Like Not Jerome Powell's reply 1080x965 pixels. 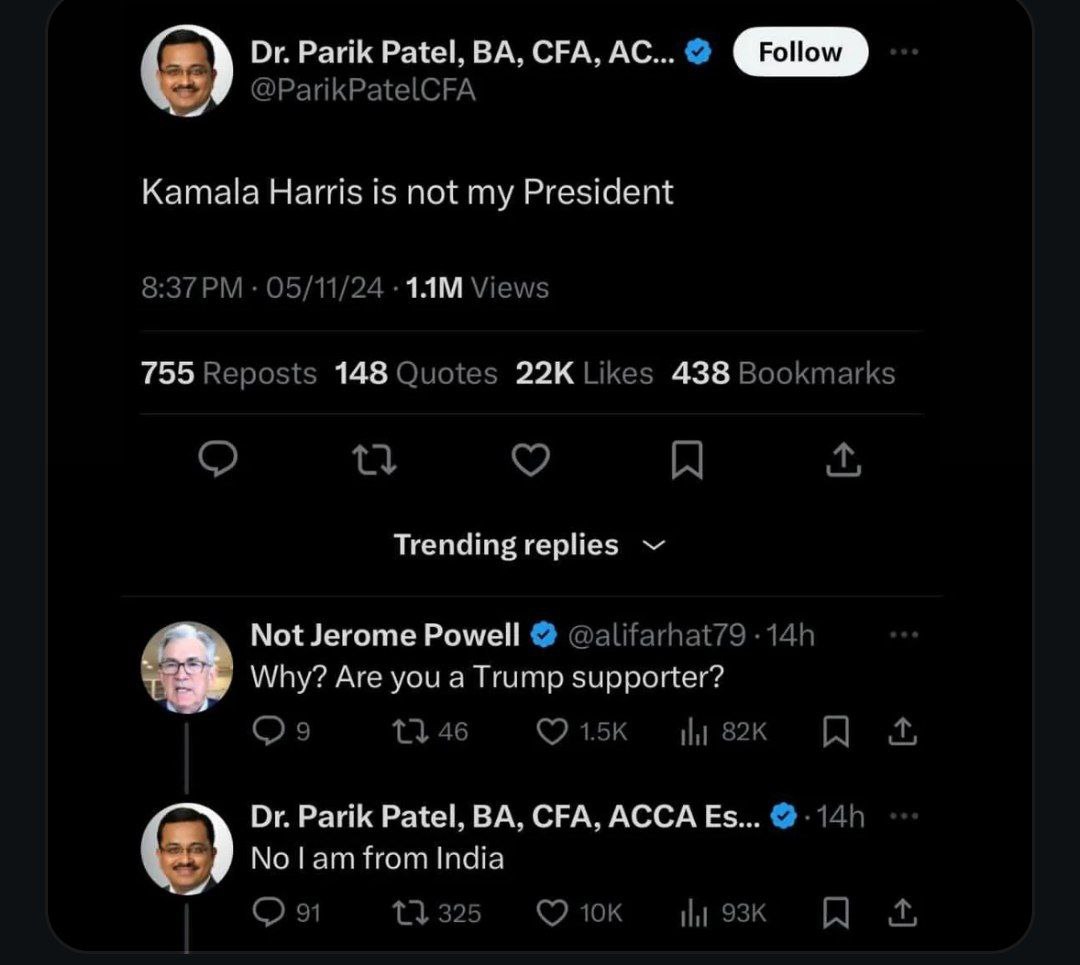552,732
